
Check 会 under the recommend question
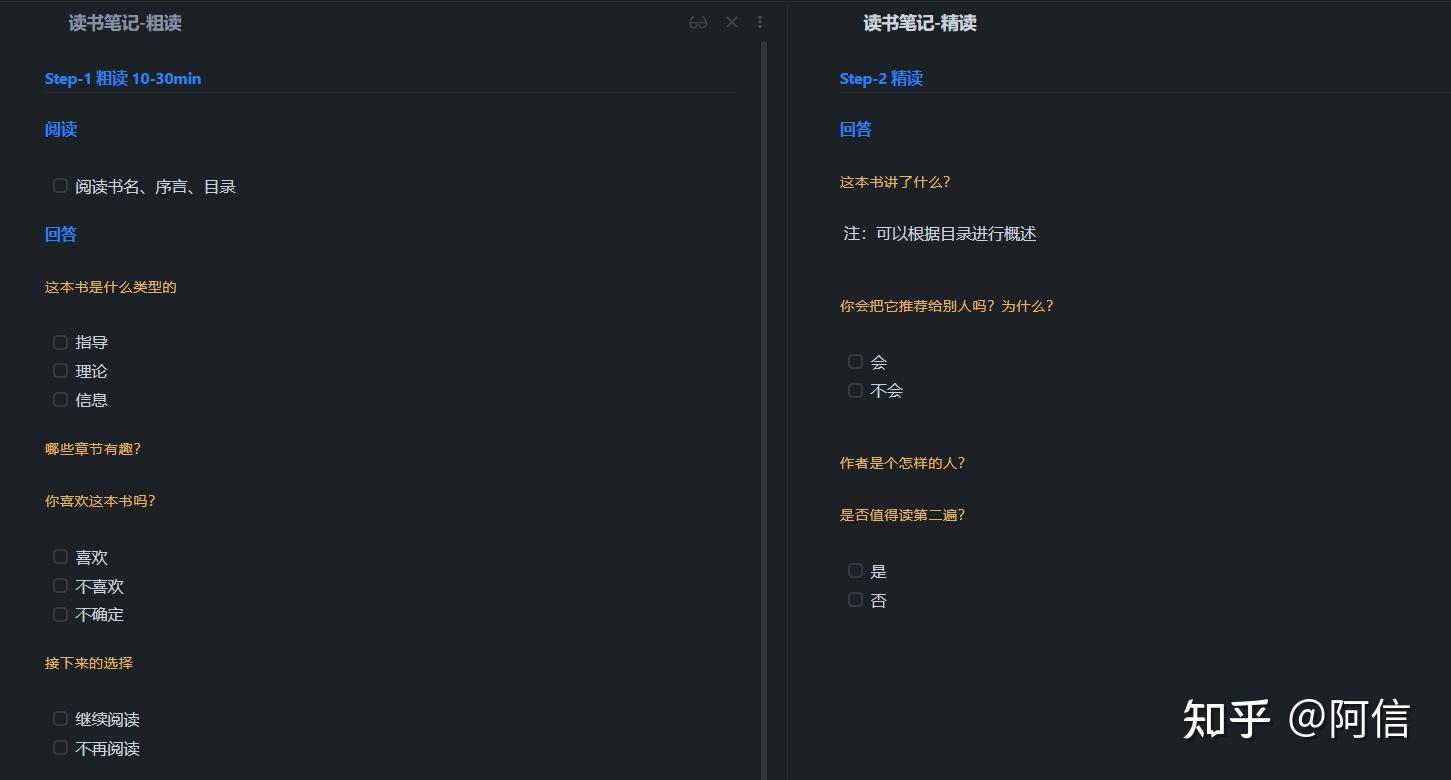tap(855, 361)
